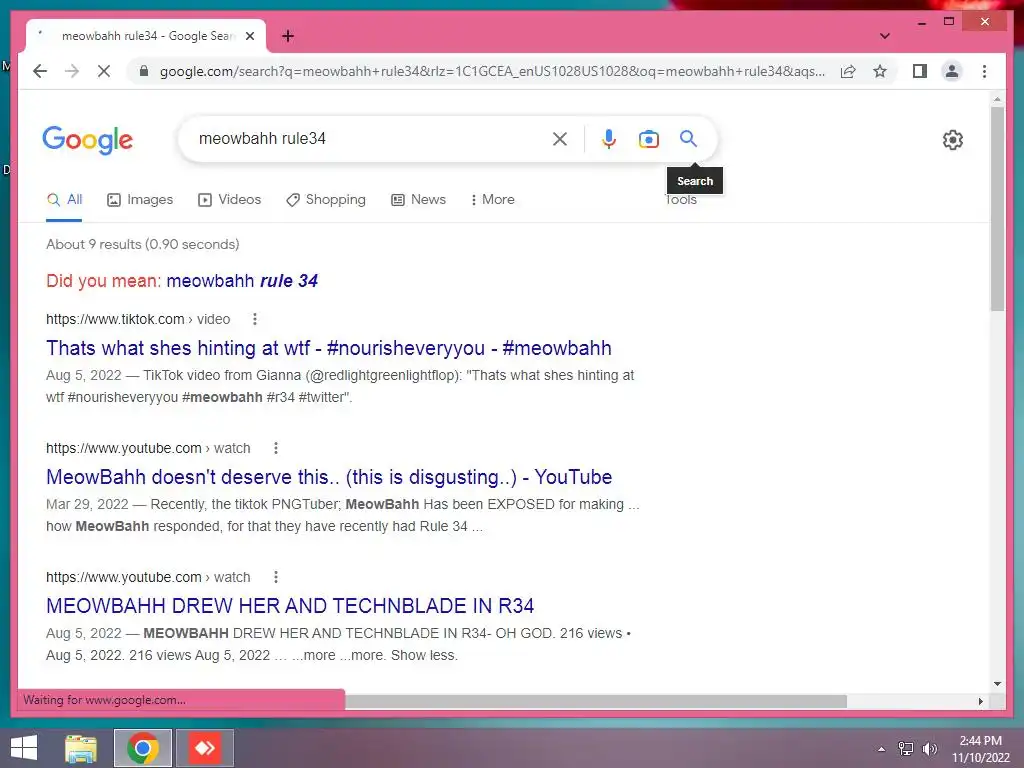This screenshot has width=1024, height=768.
Task: Open the Chrome profile avatar
Action: pyautogui.click(x=952, y=71)
